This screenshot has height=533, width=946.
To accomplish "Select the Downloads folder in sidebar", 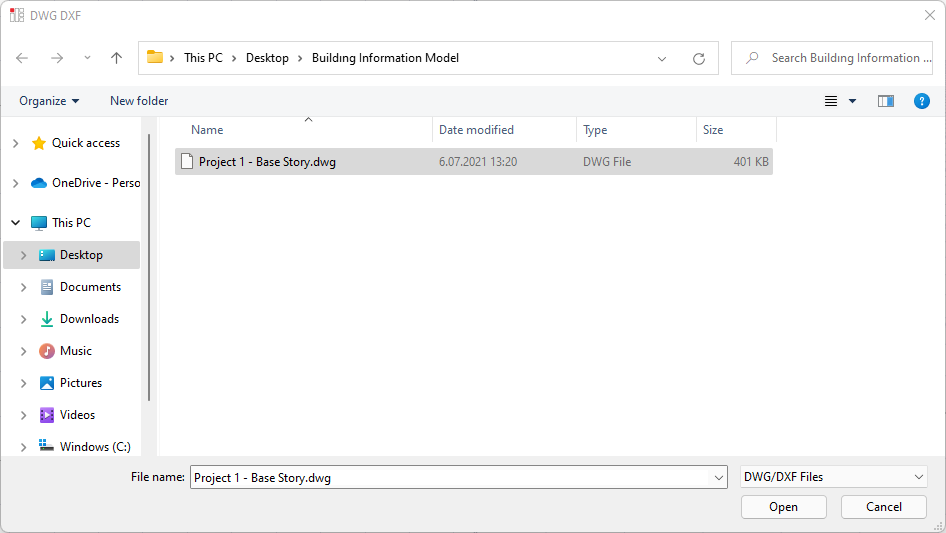I will [89, 319].
